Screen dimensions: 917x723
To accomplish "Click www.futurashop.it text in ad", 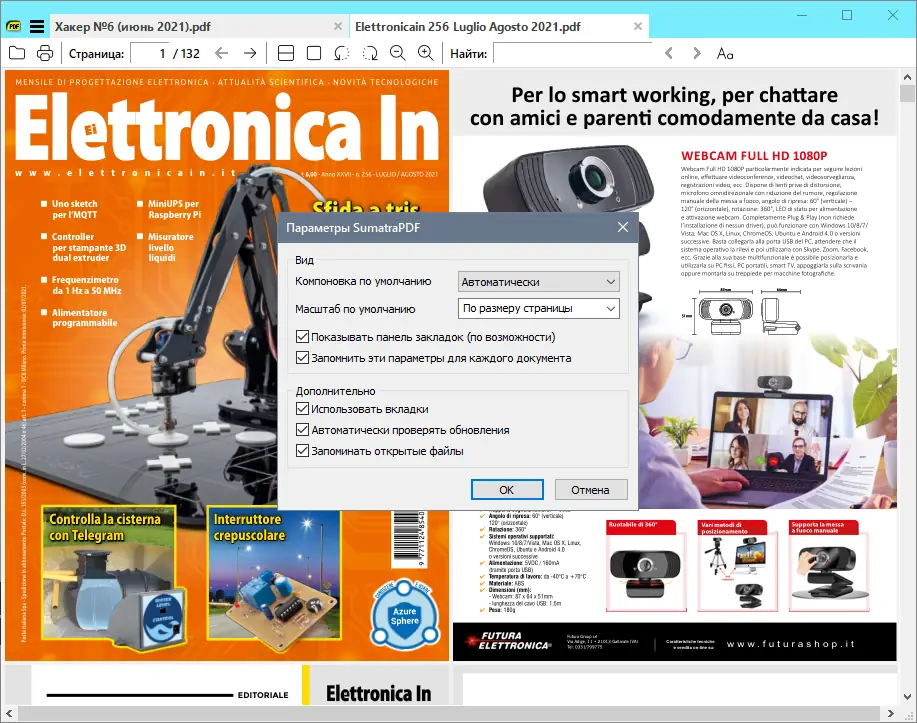I will click(x=791, y=643).
